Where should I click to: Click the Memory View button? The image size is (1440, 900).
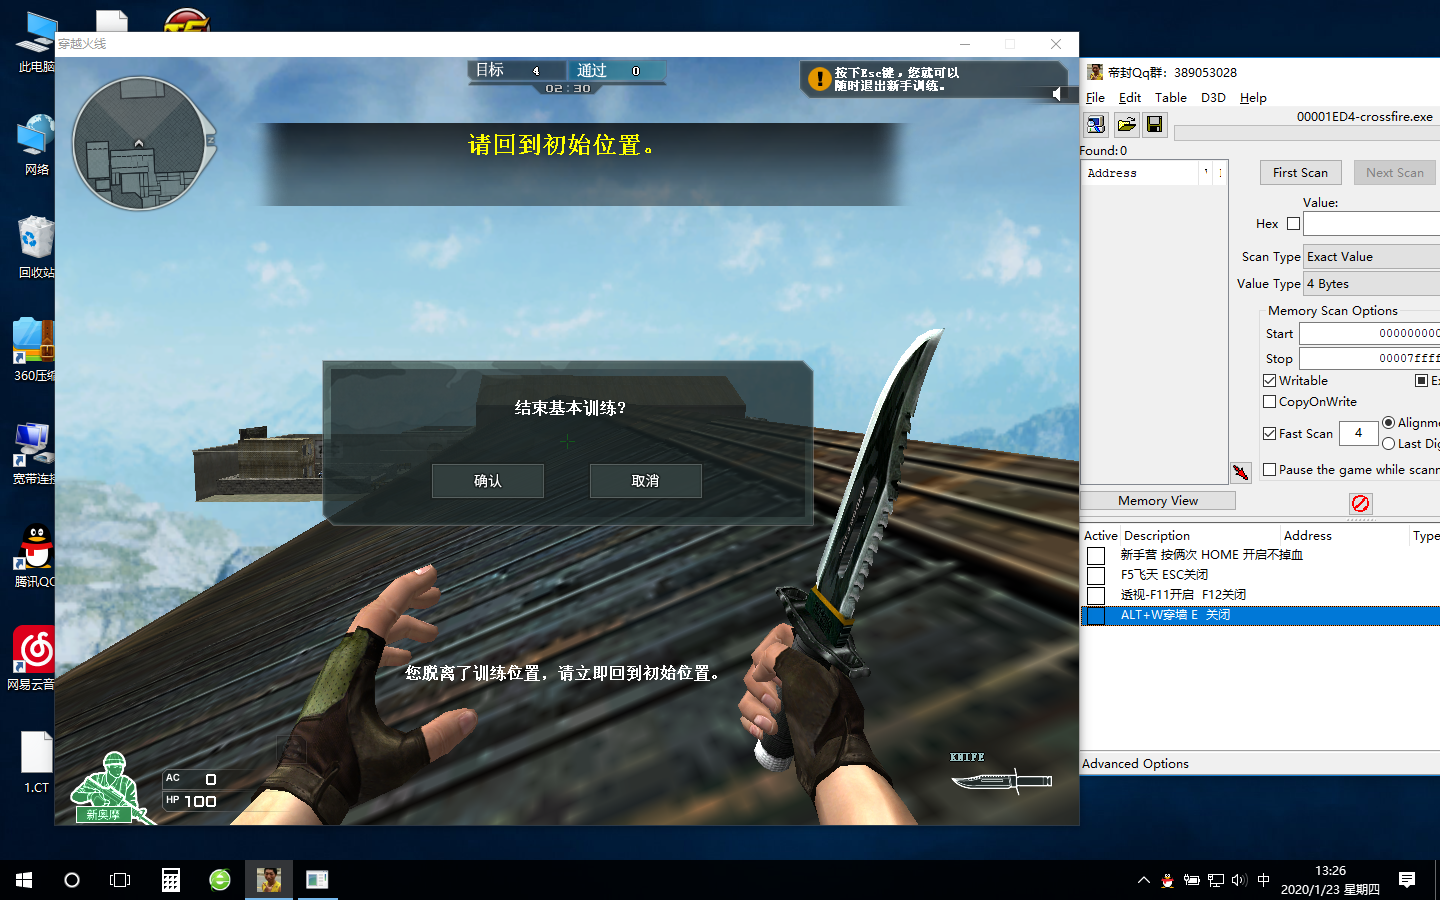(x=1158, y=501)
